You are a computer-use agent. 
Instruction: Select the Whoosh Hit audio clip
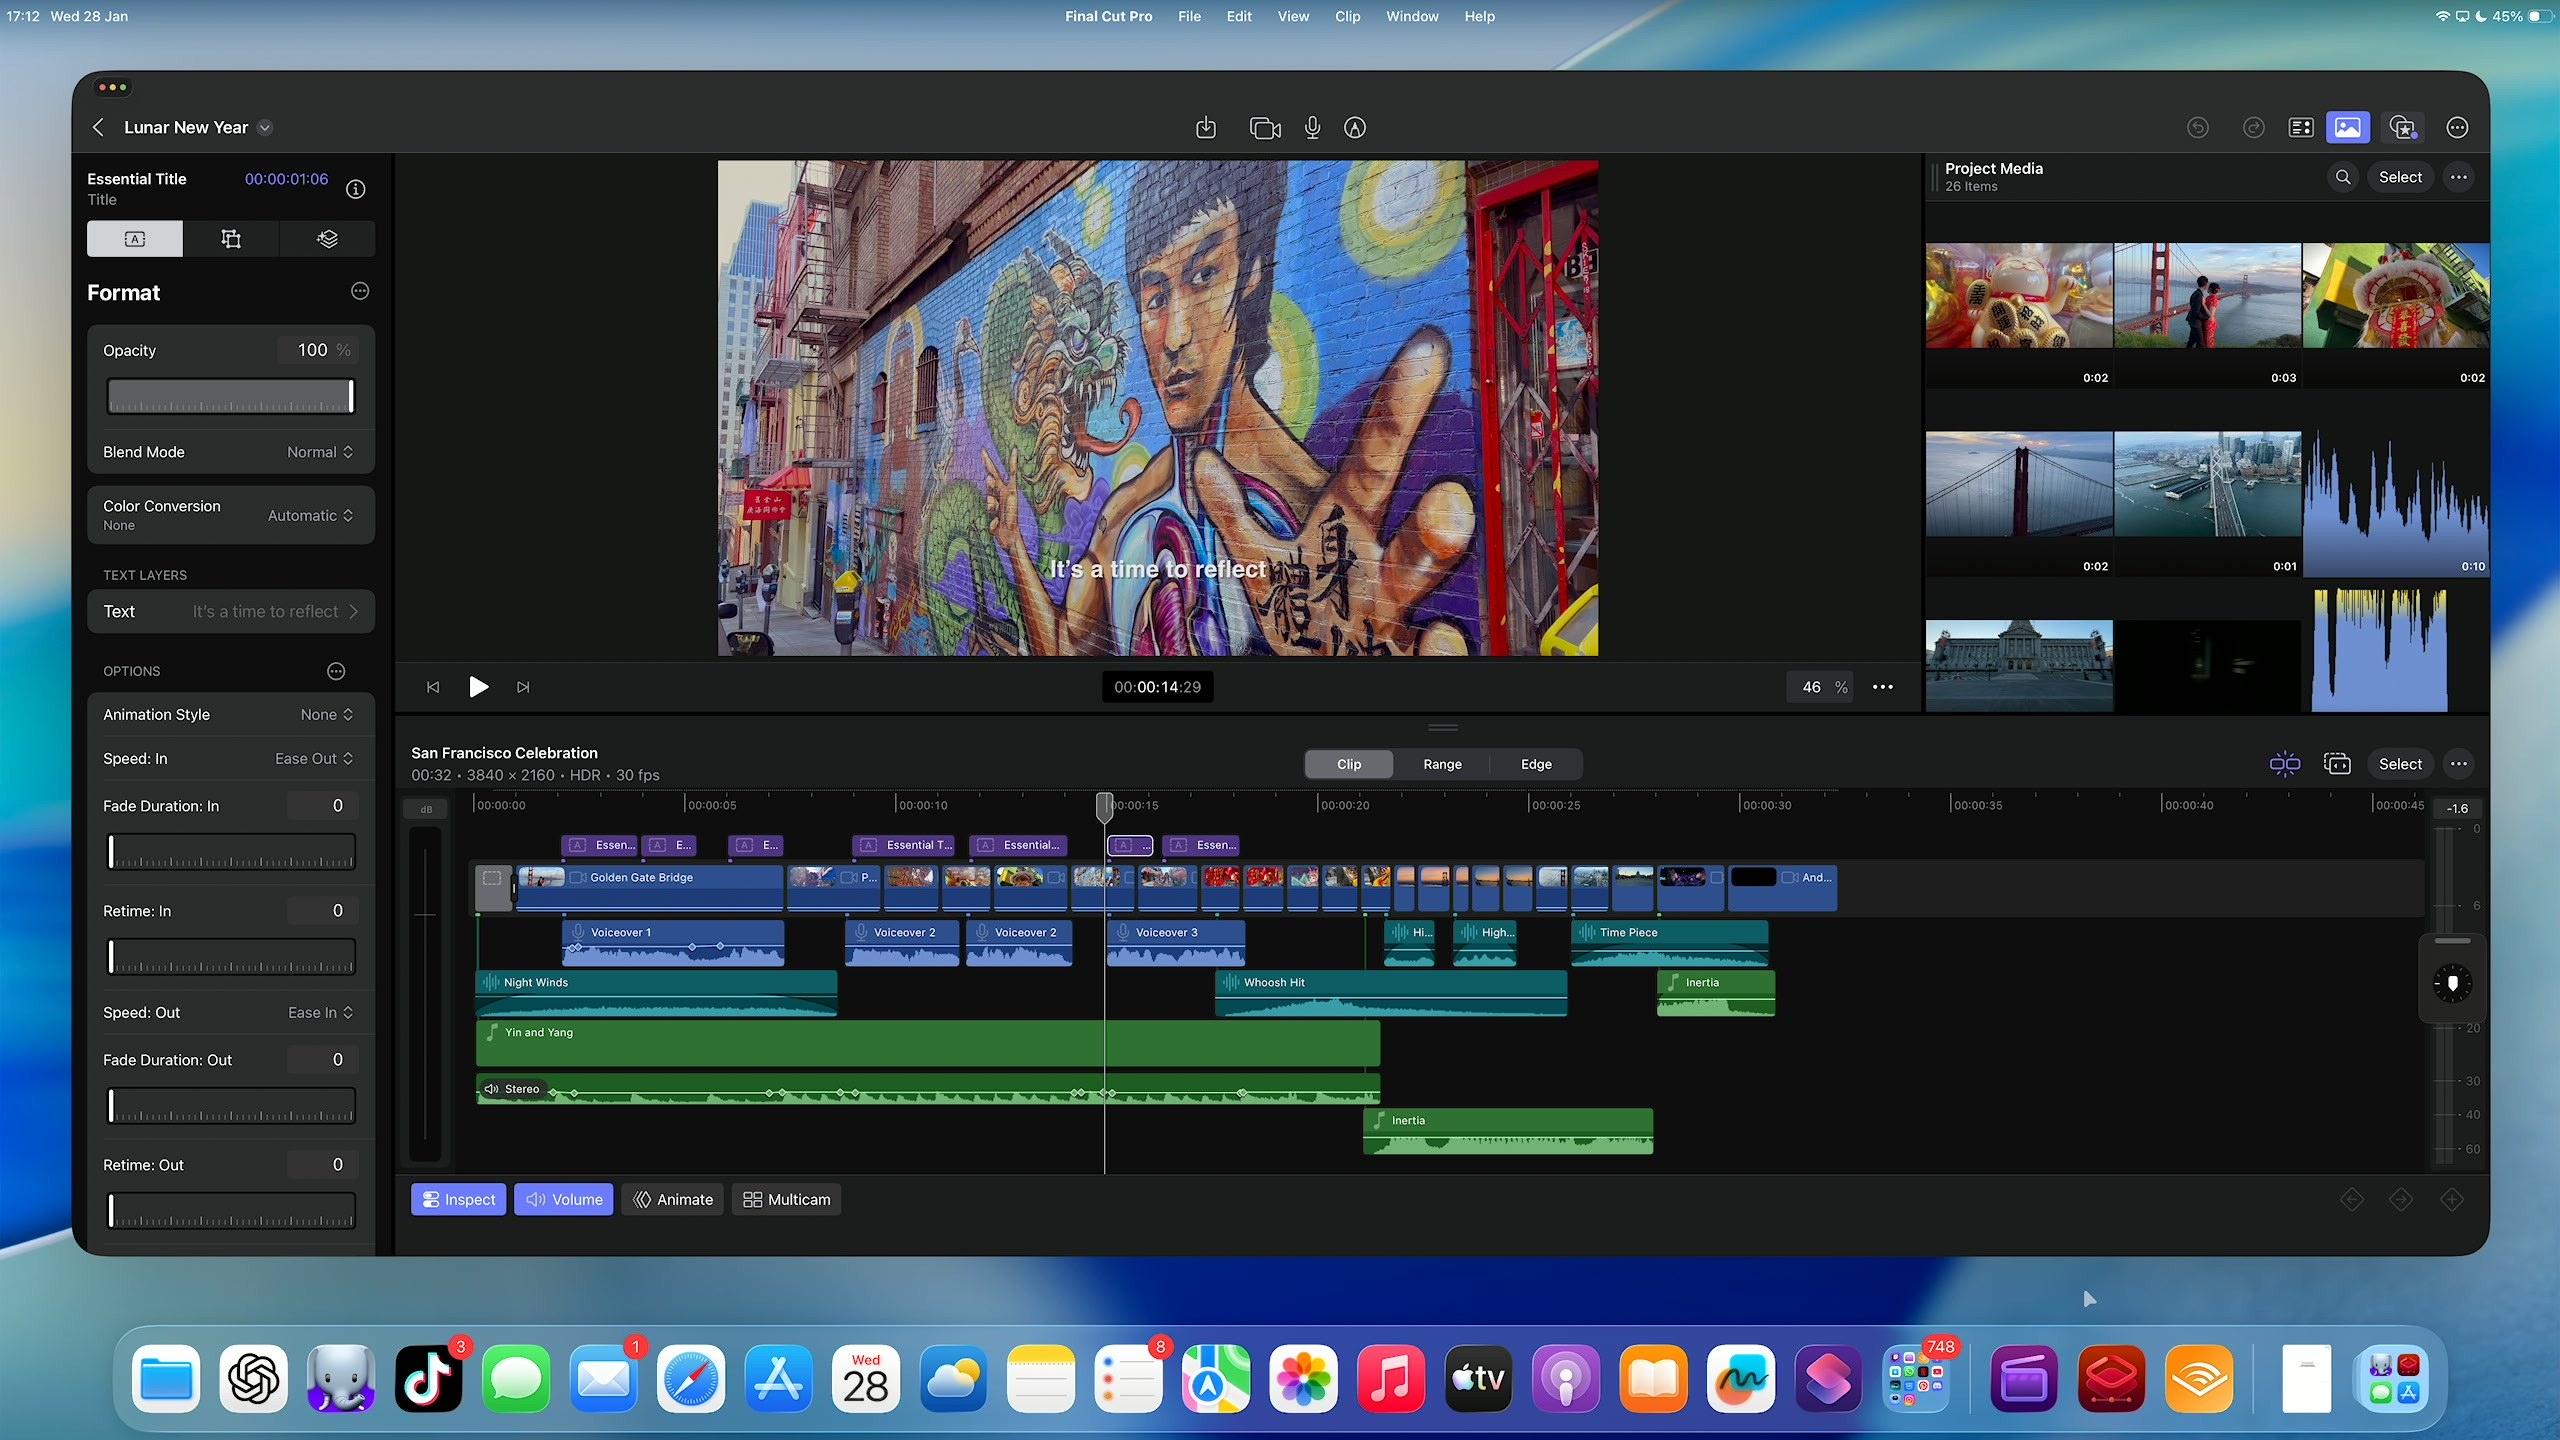coord(1391,993)
